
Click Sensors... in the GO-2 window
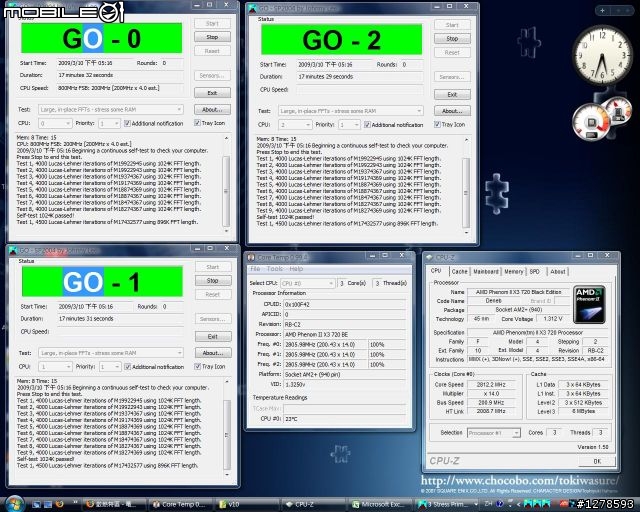click(452, 77)
